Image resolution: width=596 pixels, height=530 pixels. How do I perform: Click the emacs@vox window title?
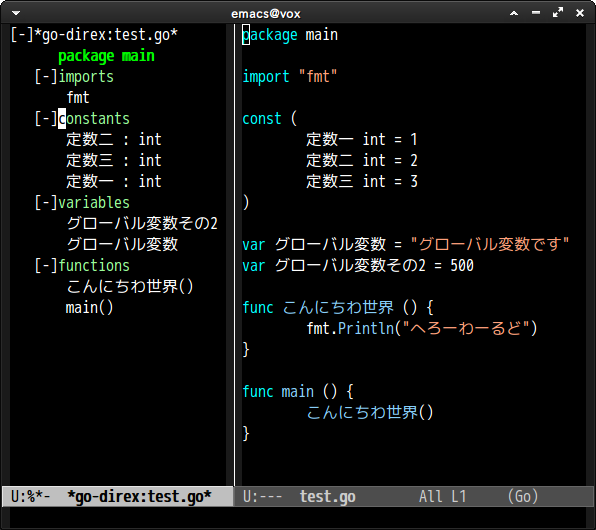pyautogui.click(x=266, y=14)
